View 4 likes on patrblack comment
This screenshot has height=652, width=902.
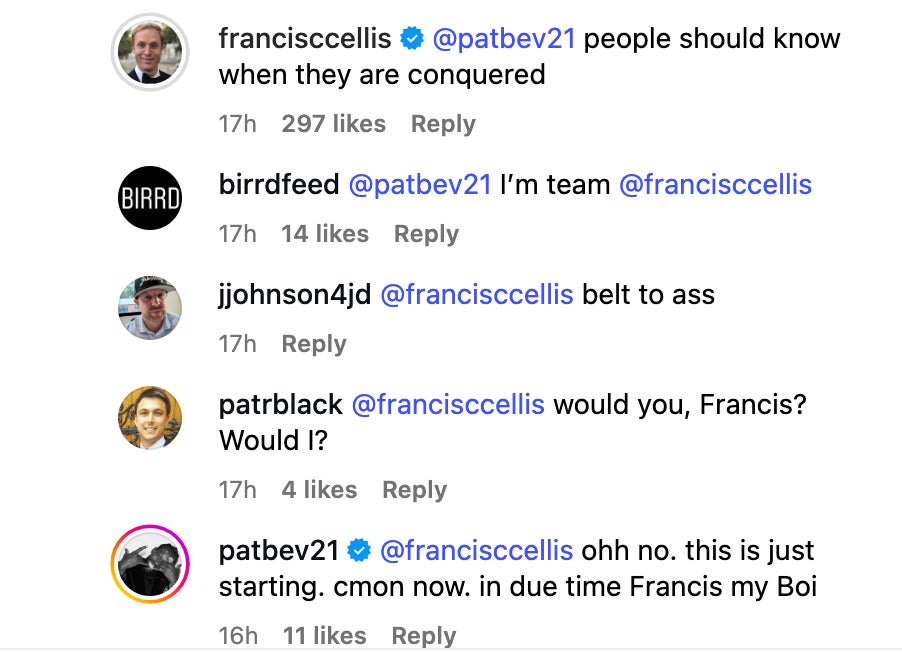[x=319, y=490]
